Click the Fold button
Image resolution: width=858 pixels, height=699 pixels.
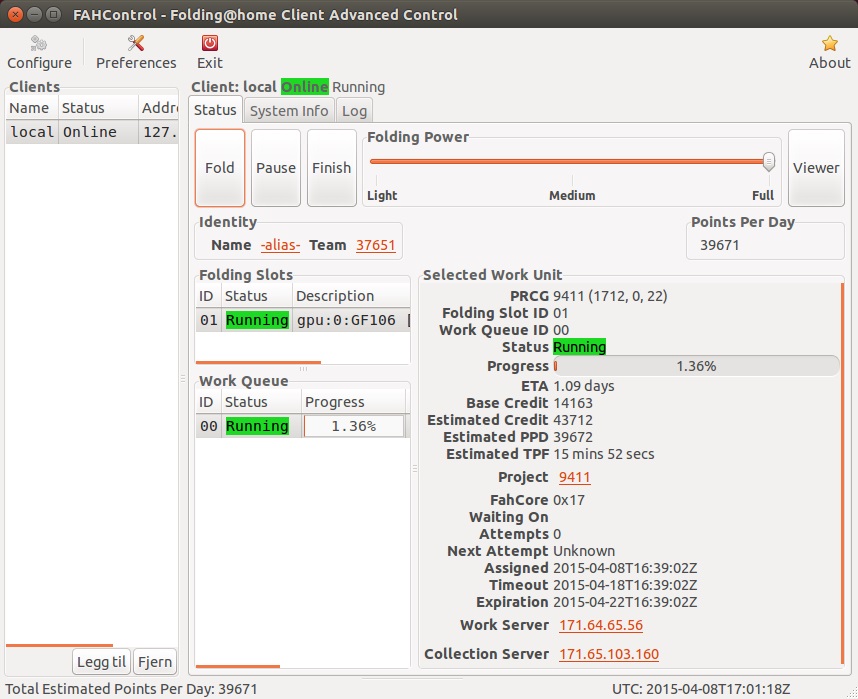coord(219,167)
